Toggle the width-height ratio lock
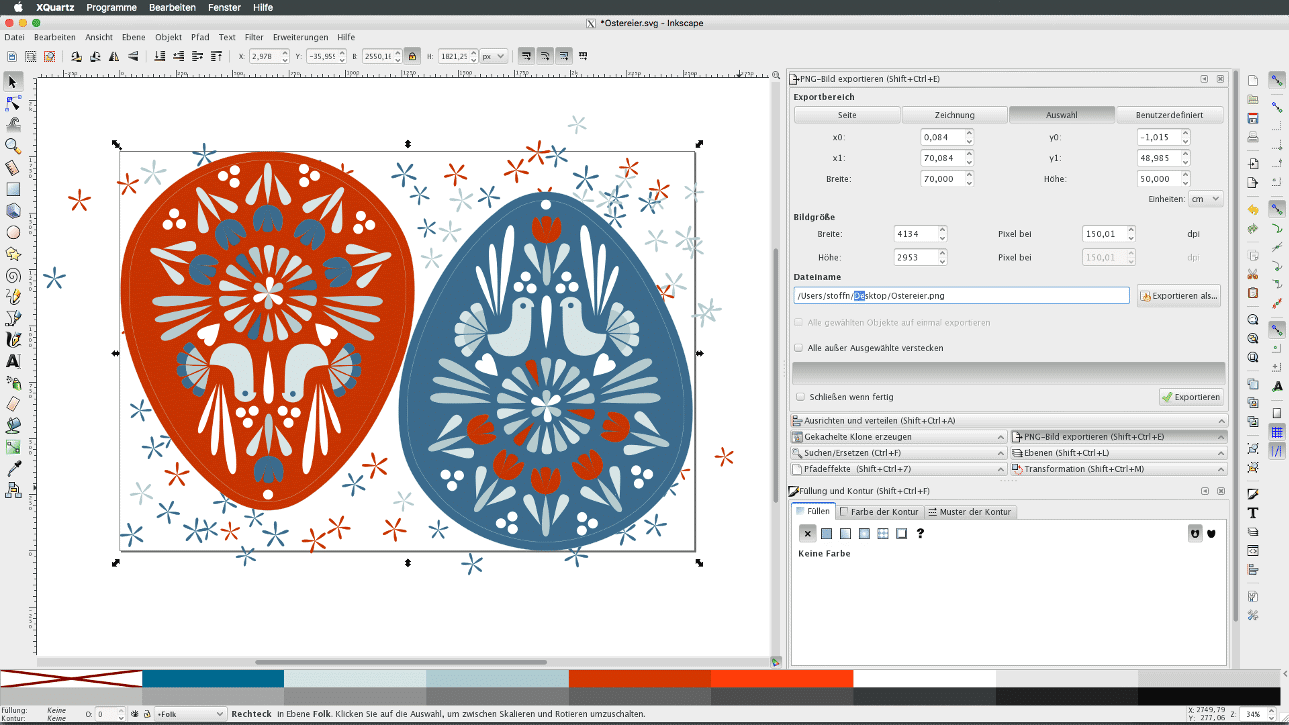Viewport: 1289px width, 725px height. coord(412,56)
